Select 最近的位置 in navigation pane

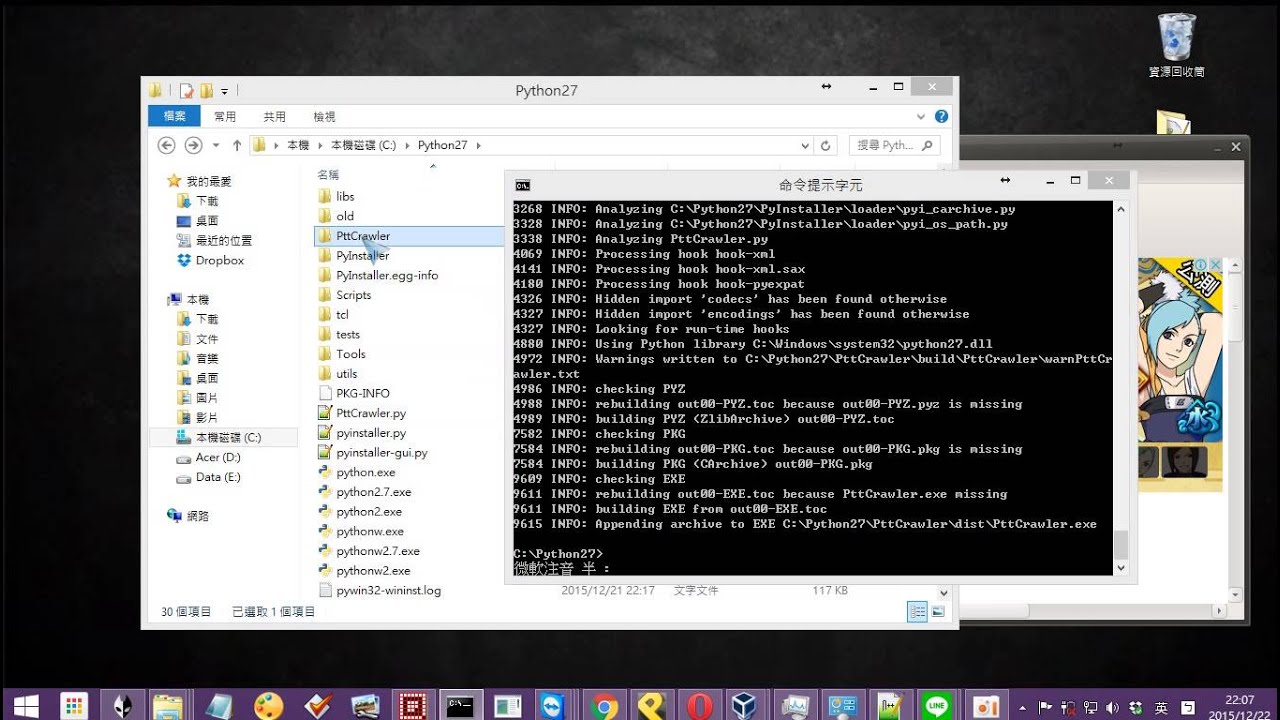(215, 240)
